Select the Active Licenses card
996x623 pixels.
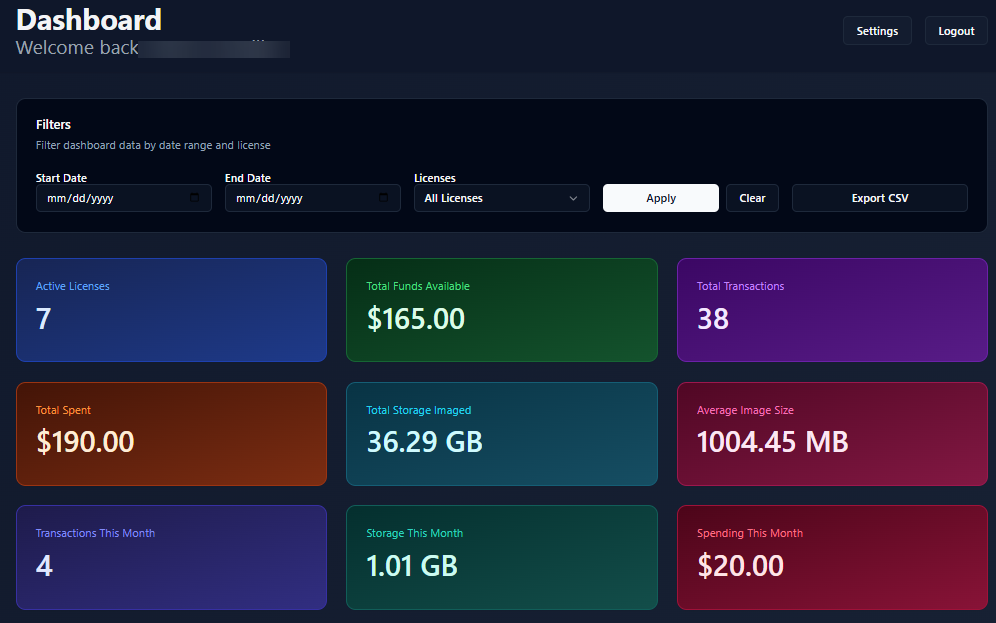point(171,309)
